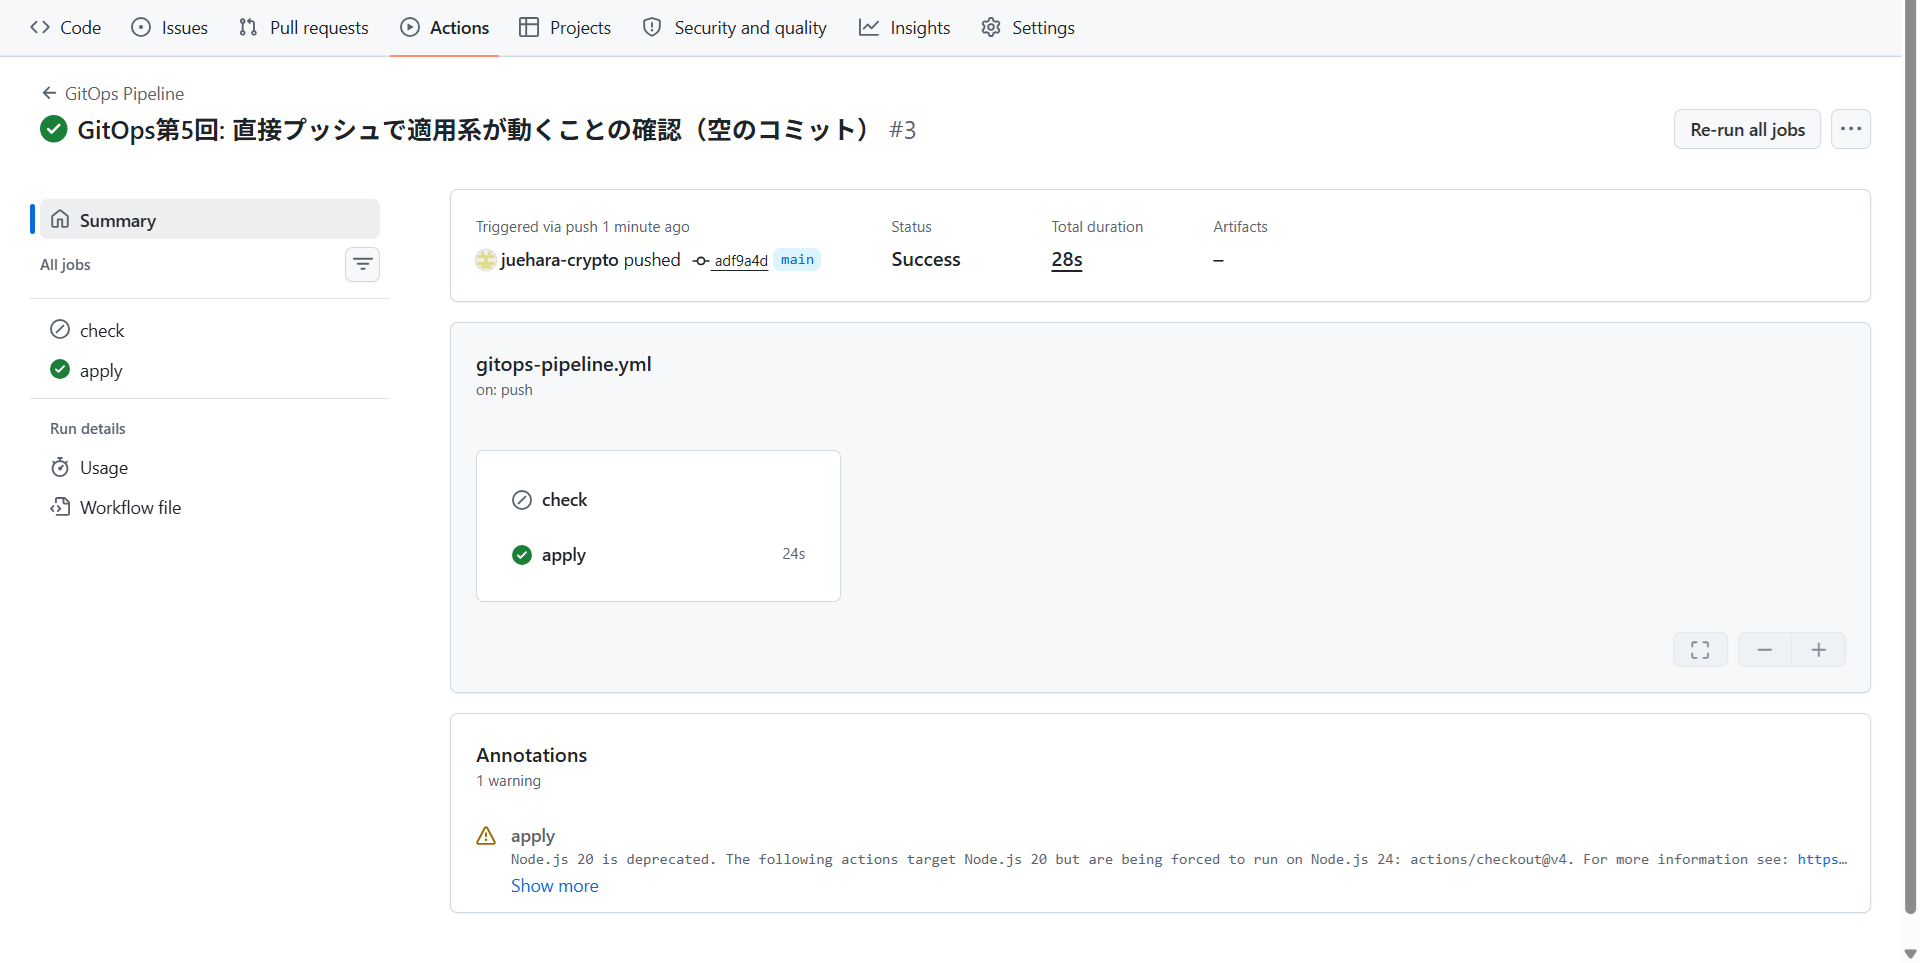Click the fullscreen graph icon
Image resolution: width=1920 pixels, height=963 pixels.
pyautogui.click(x=1700, y=650)
